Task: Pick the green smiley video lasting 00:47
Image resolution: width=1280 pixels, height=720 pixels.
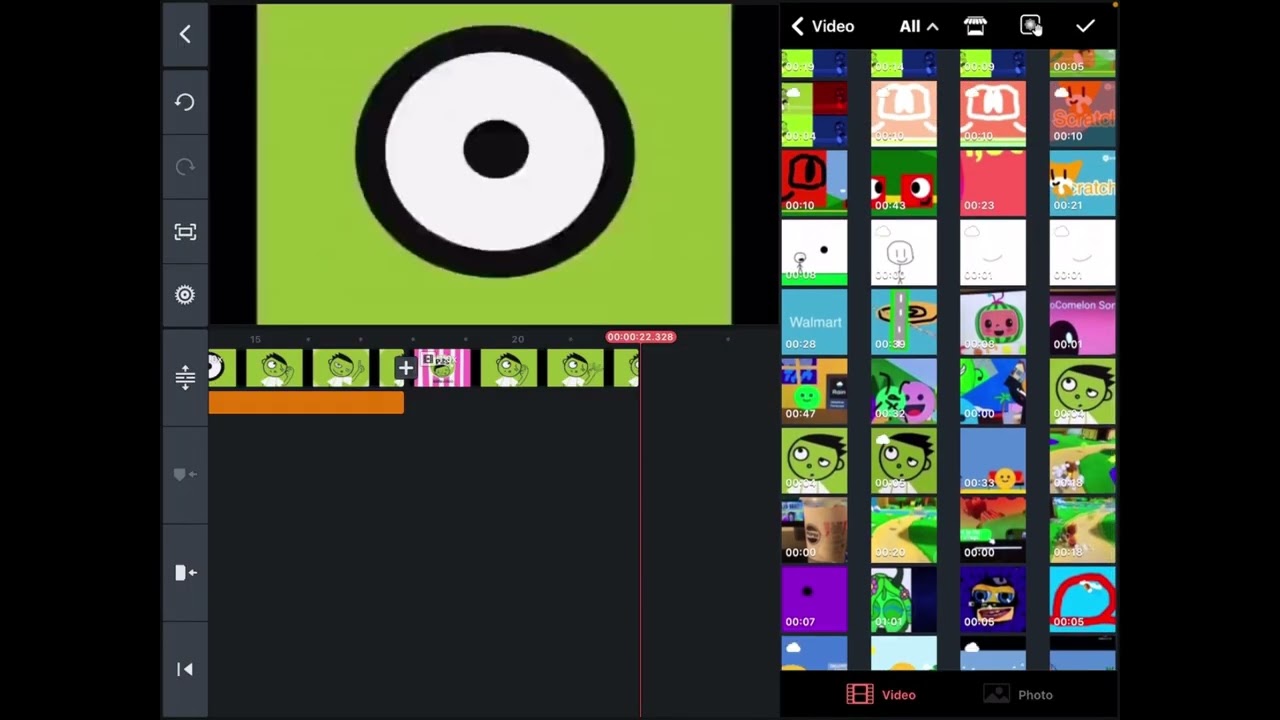Action: [x=814, y=391]
